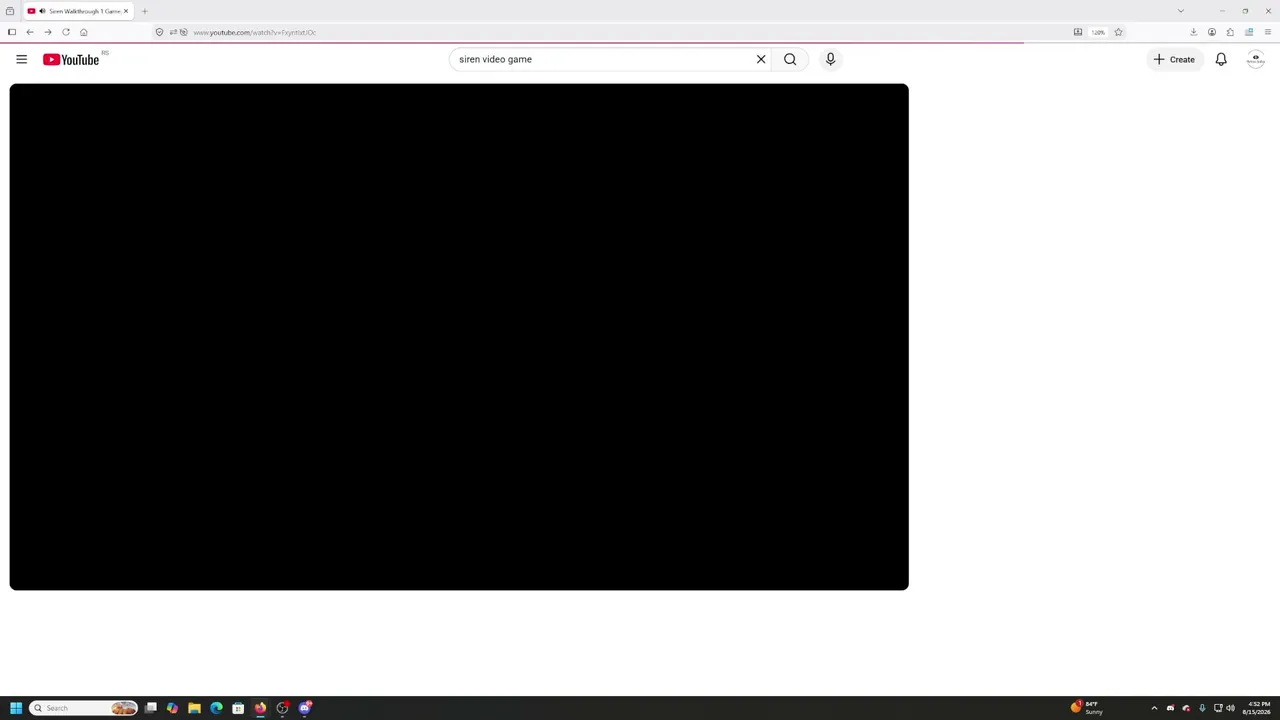Image resolution: width=1280 pixels, height=720 pixels.
Task: Open the browser home page
Action: (x=84, y=32)
